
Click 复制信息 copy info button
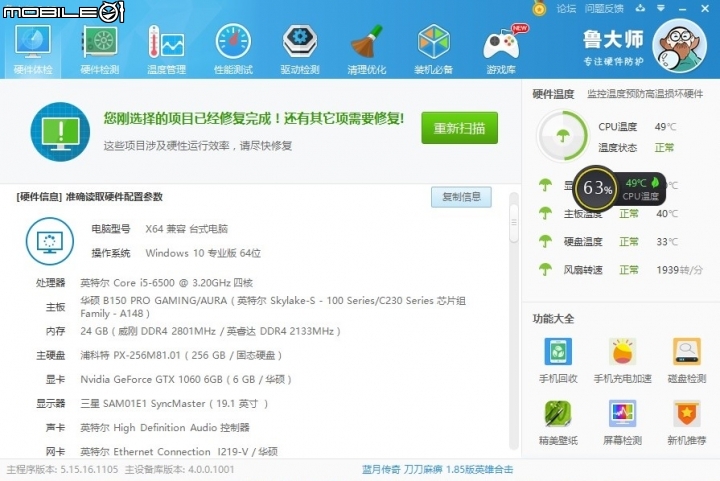pos(461,197)
